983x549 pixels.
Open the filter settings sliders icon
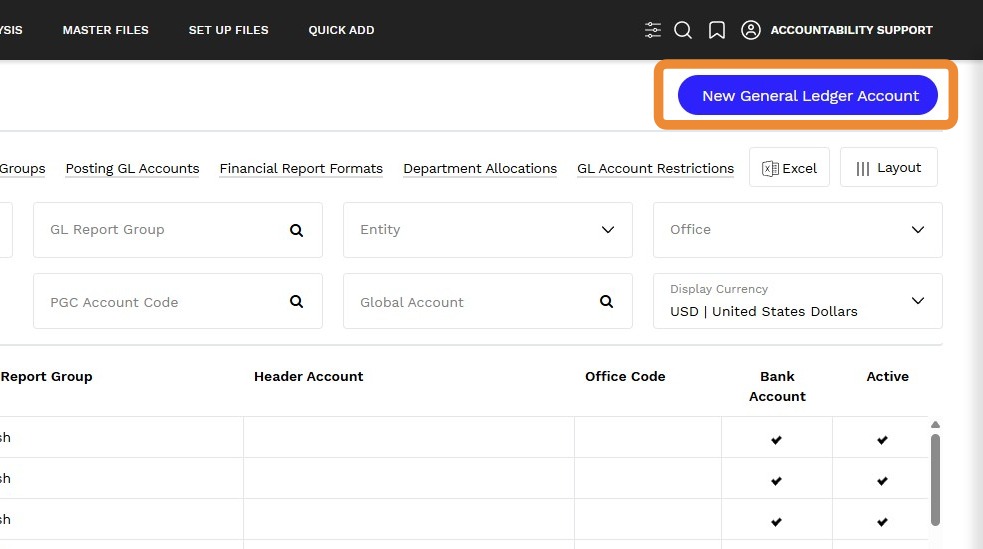pyautogui.click(x=653, y=30)
